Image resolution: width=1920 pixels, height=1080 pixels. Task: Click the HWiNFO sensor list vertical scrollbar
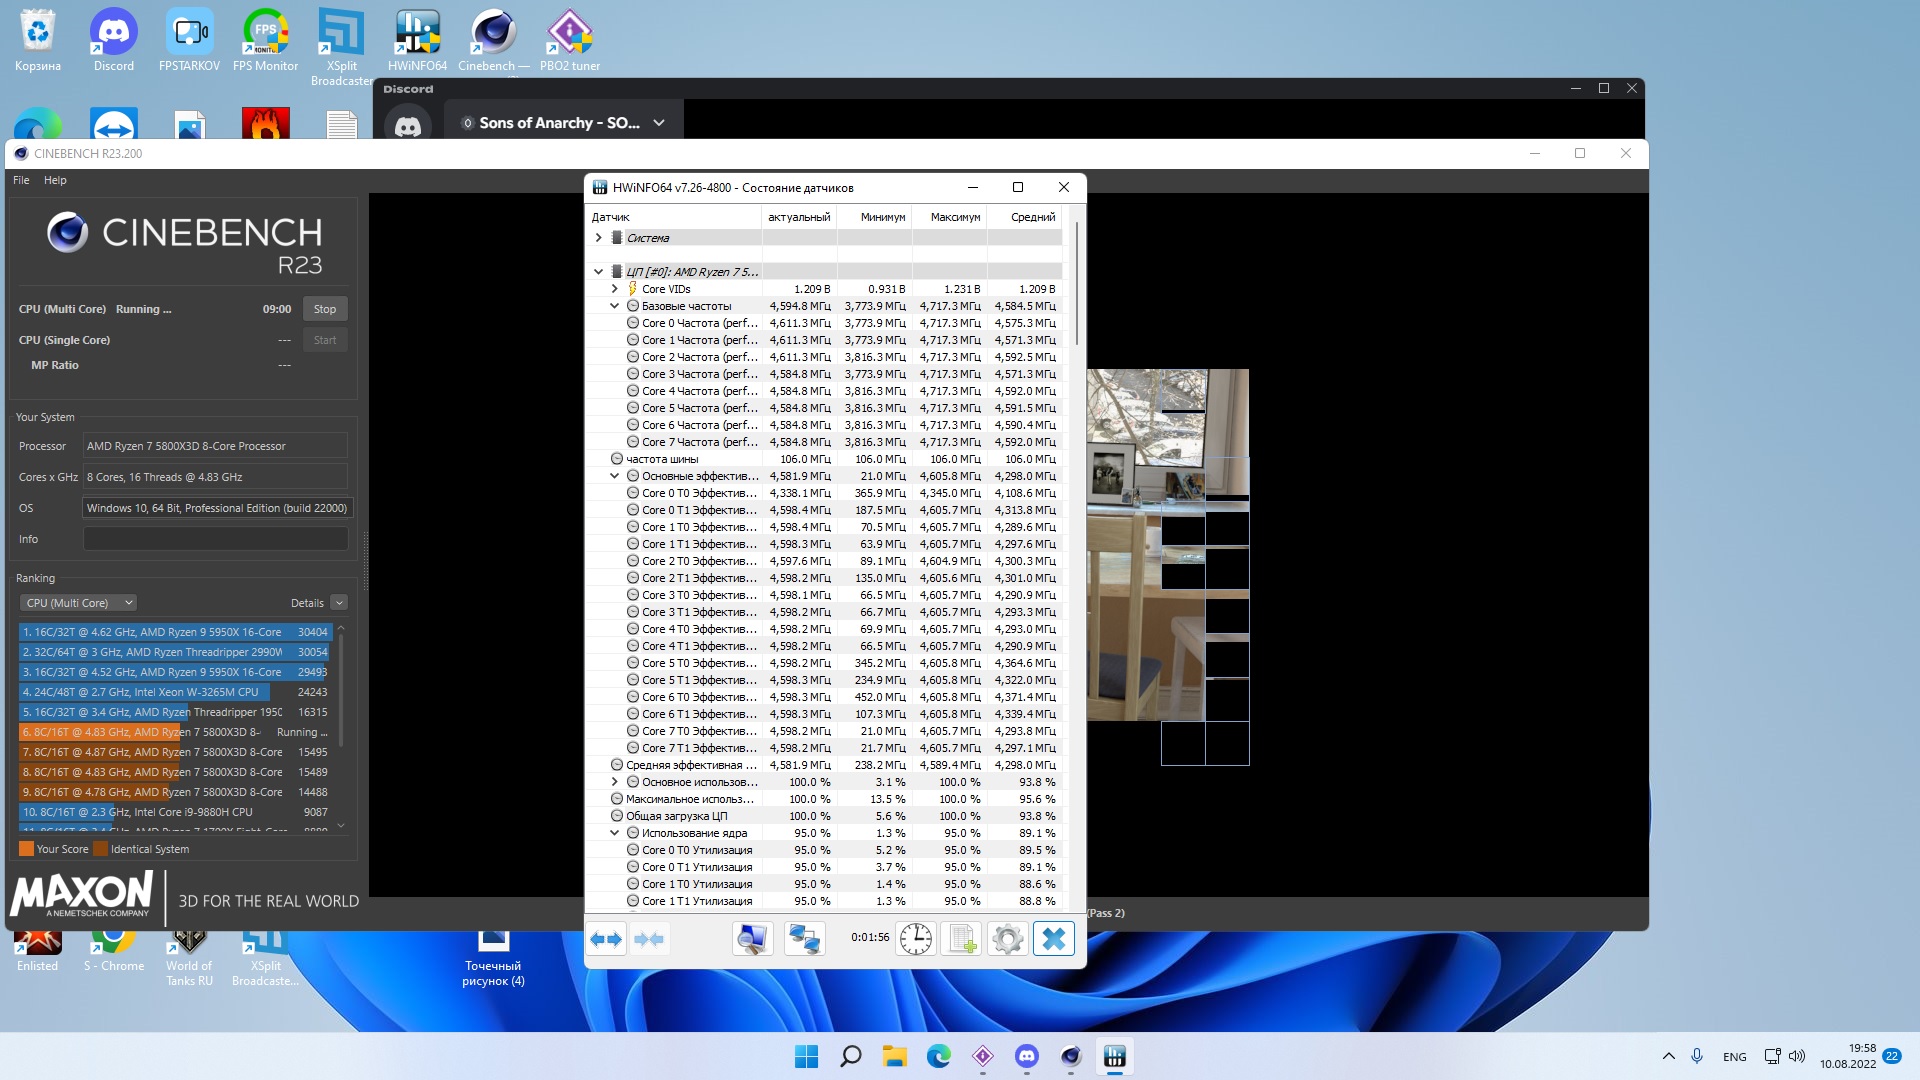pos(1077,285)
